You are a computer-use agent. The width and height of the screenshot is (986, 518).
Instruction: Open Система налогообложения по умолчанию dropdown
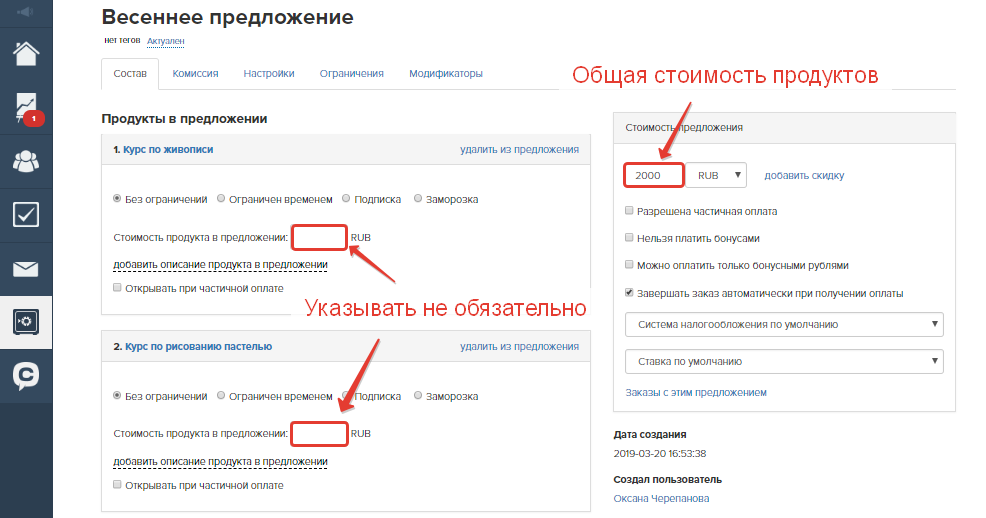point(784,324)
